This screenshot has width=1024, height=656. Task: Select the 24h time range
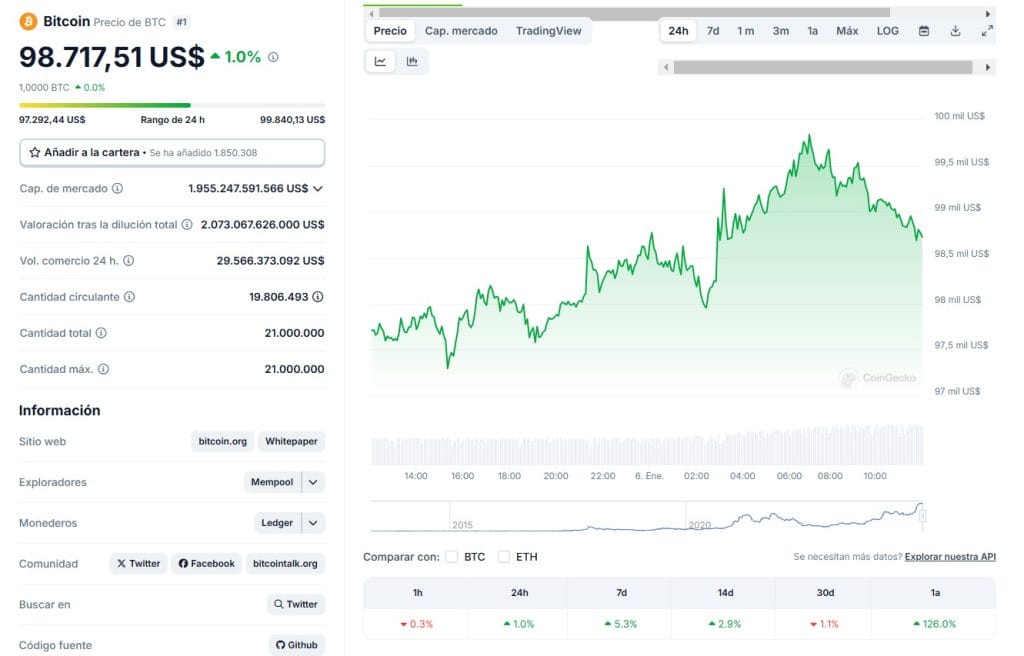[x=678, y=31]
